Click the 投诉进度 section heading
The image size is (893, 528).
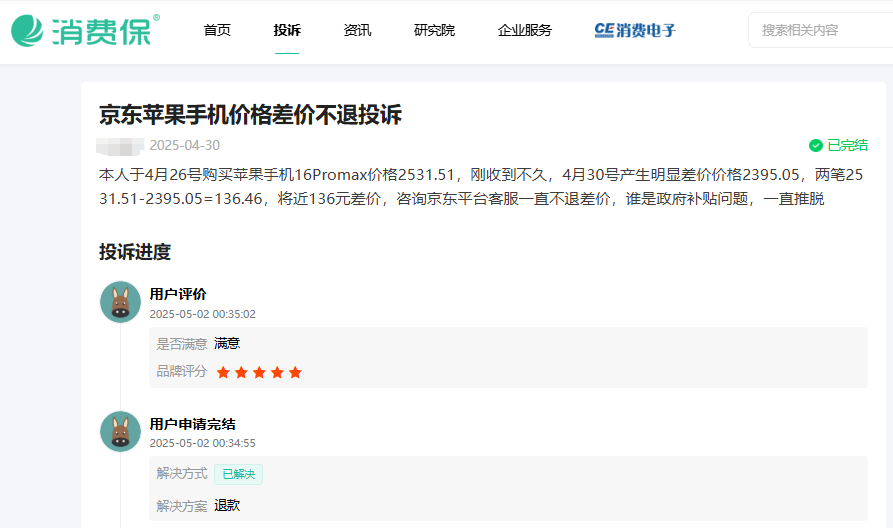(x=135, y=252)
